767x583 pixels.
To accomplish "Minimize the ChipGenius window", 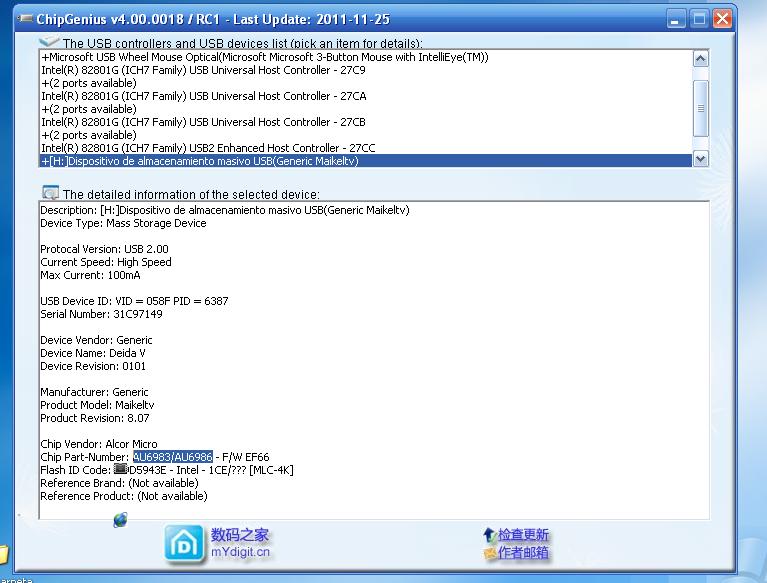I will point(676,19).
